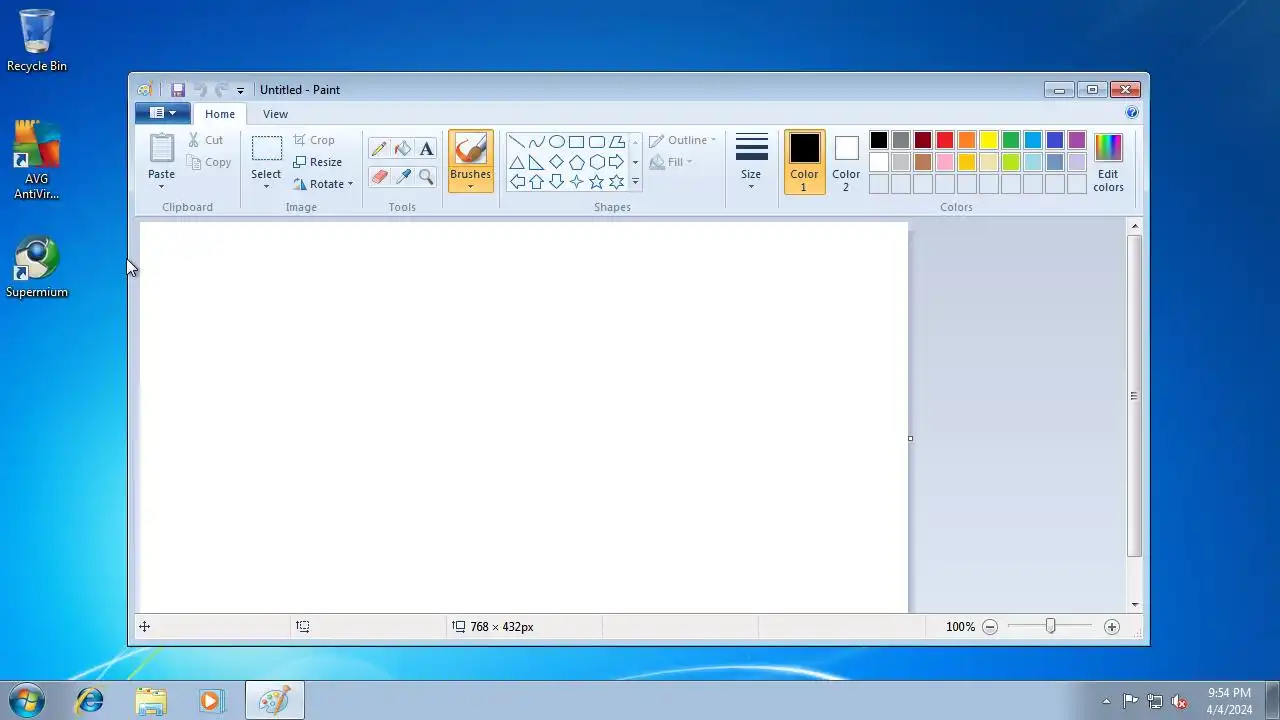1280x720 pixels.
Task: Choose the Diamond shape
Action: (557, 162)
